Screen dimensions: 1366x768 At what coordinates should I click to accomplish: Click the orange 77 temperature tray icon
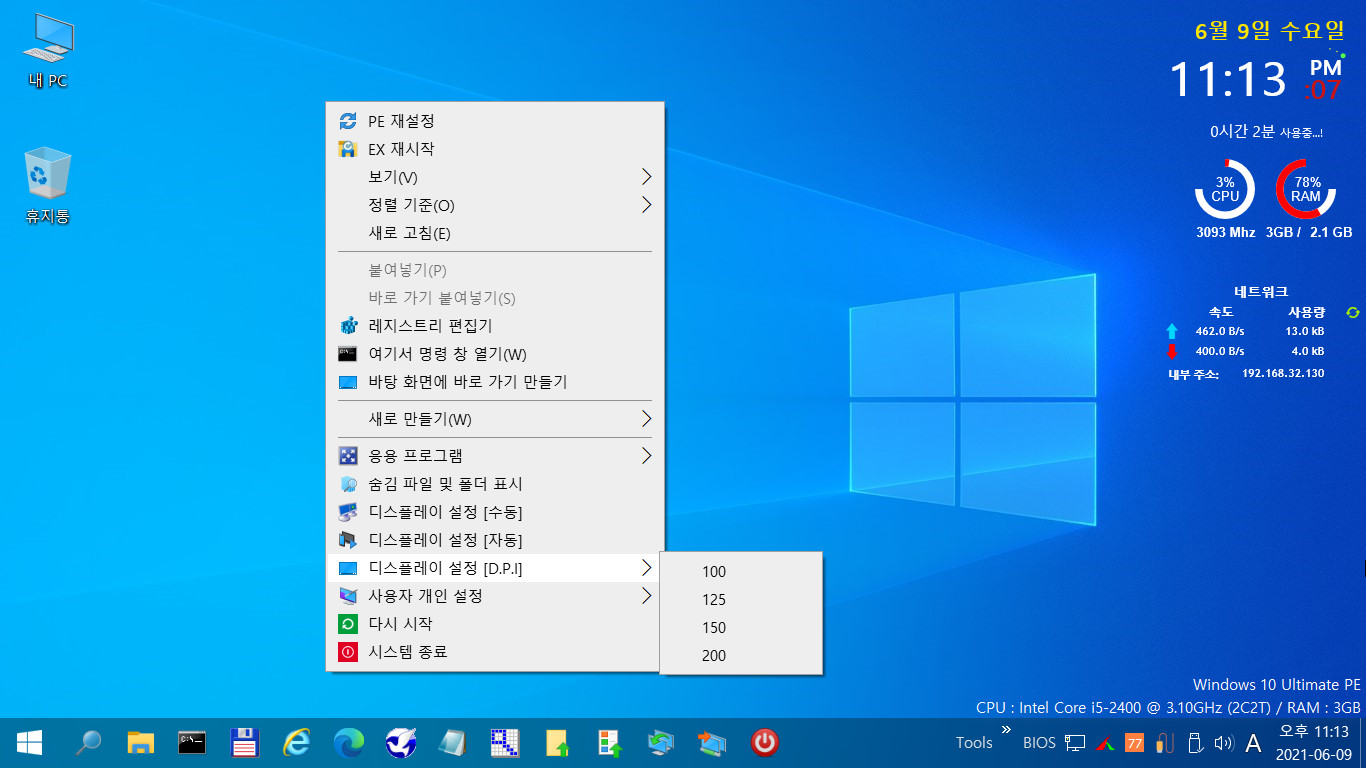[1134, 743]
